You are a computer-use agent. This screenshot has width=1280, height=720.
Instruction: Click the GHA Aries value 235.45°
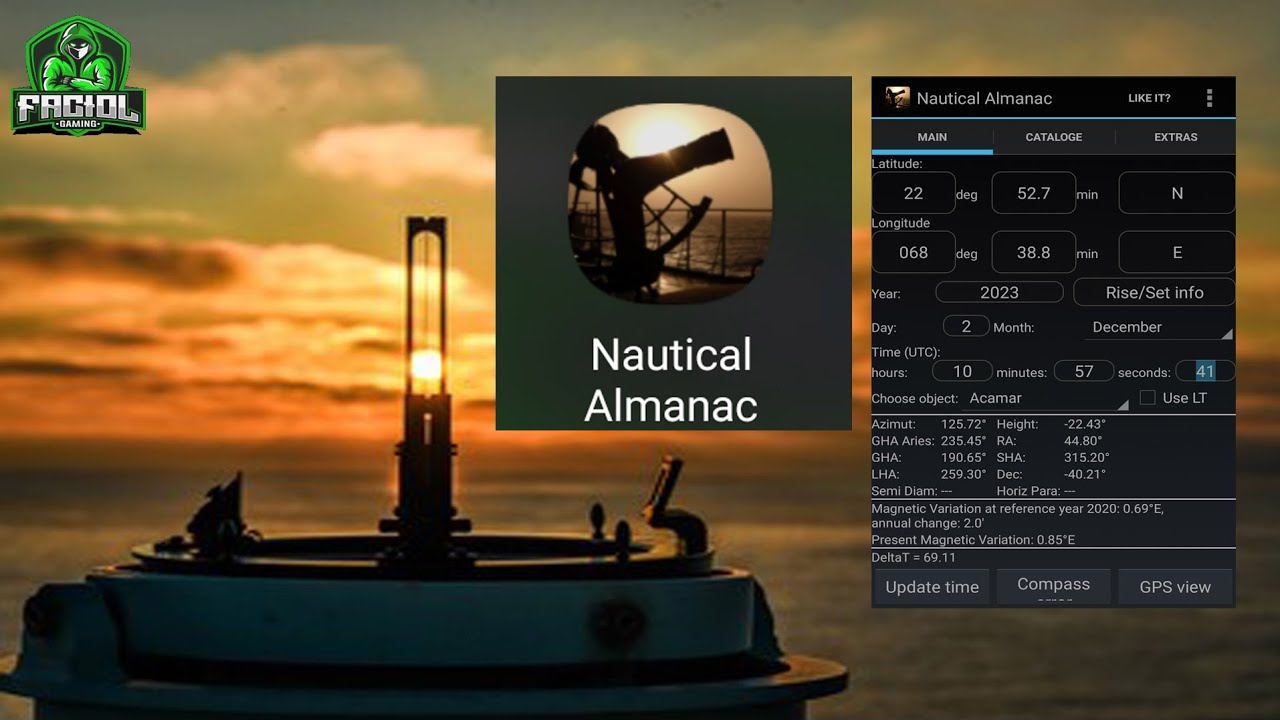pos(964,441)
